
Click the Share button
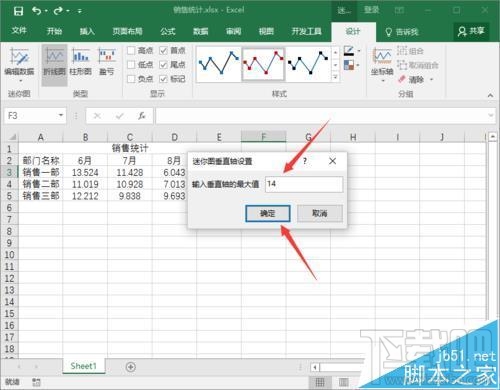click(x=471, y=31)
